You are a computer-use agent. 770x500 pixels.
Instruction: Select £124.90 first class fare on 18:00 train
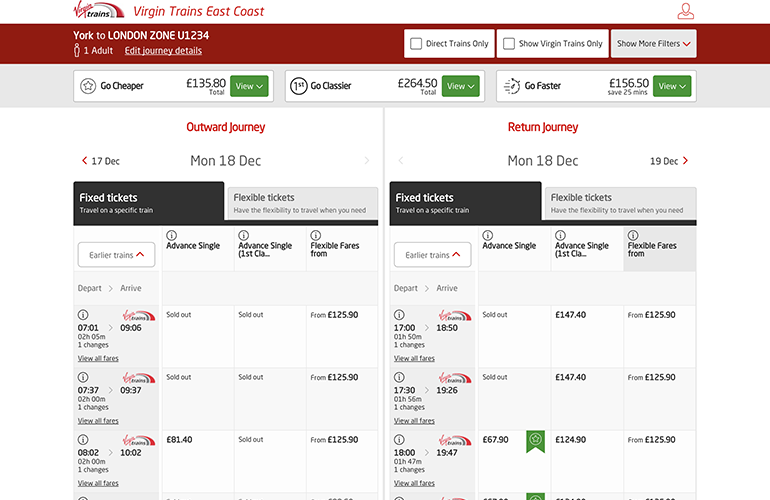coord(571,440)
